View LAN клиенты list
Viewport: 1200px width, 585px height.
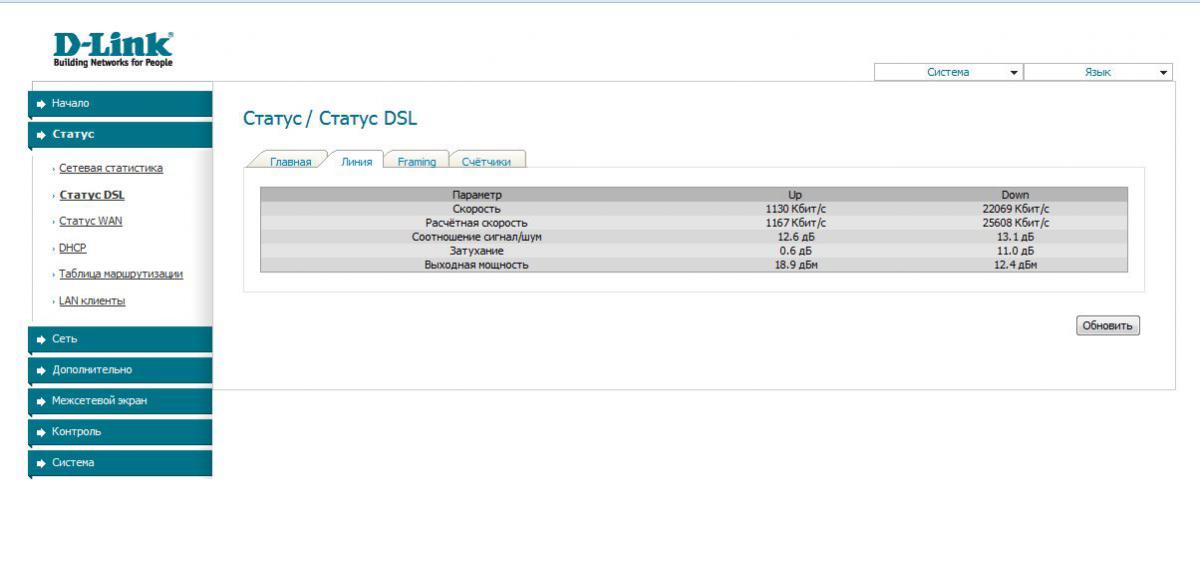92,301
